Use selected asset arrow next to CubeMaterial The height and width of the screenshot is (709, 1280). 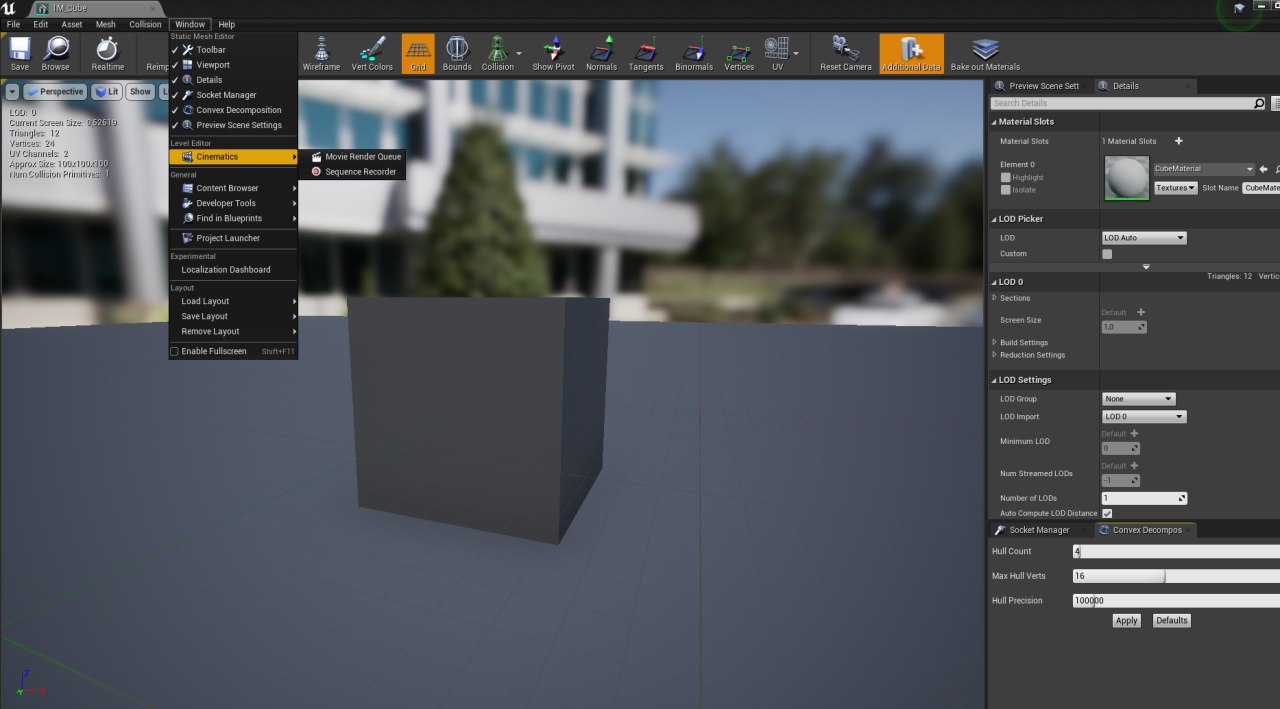[1263, 169]
